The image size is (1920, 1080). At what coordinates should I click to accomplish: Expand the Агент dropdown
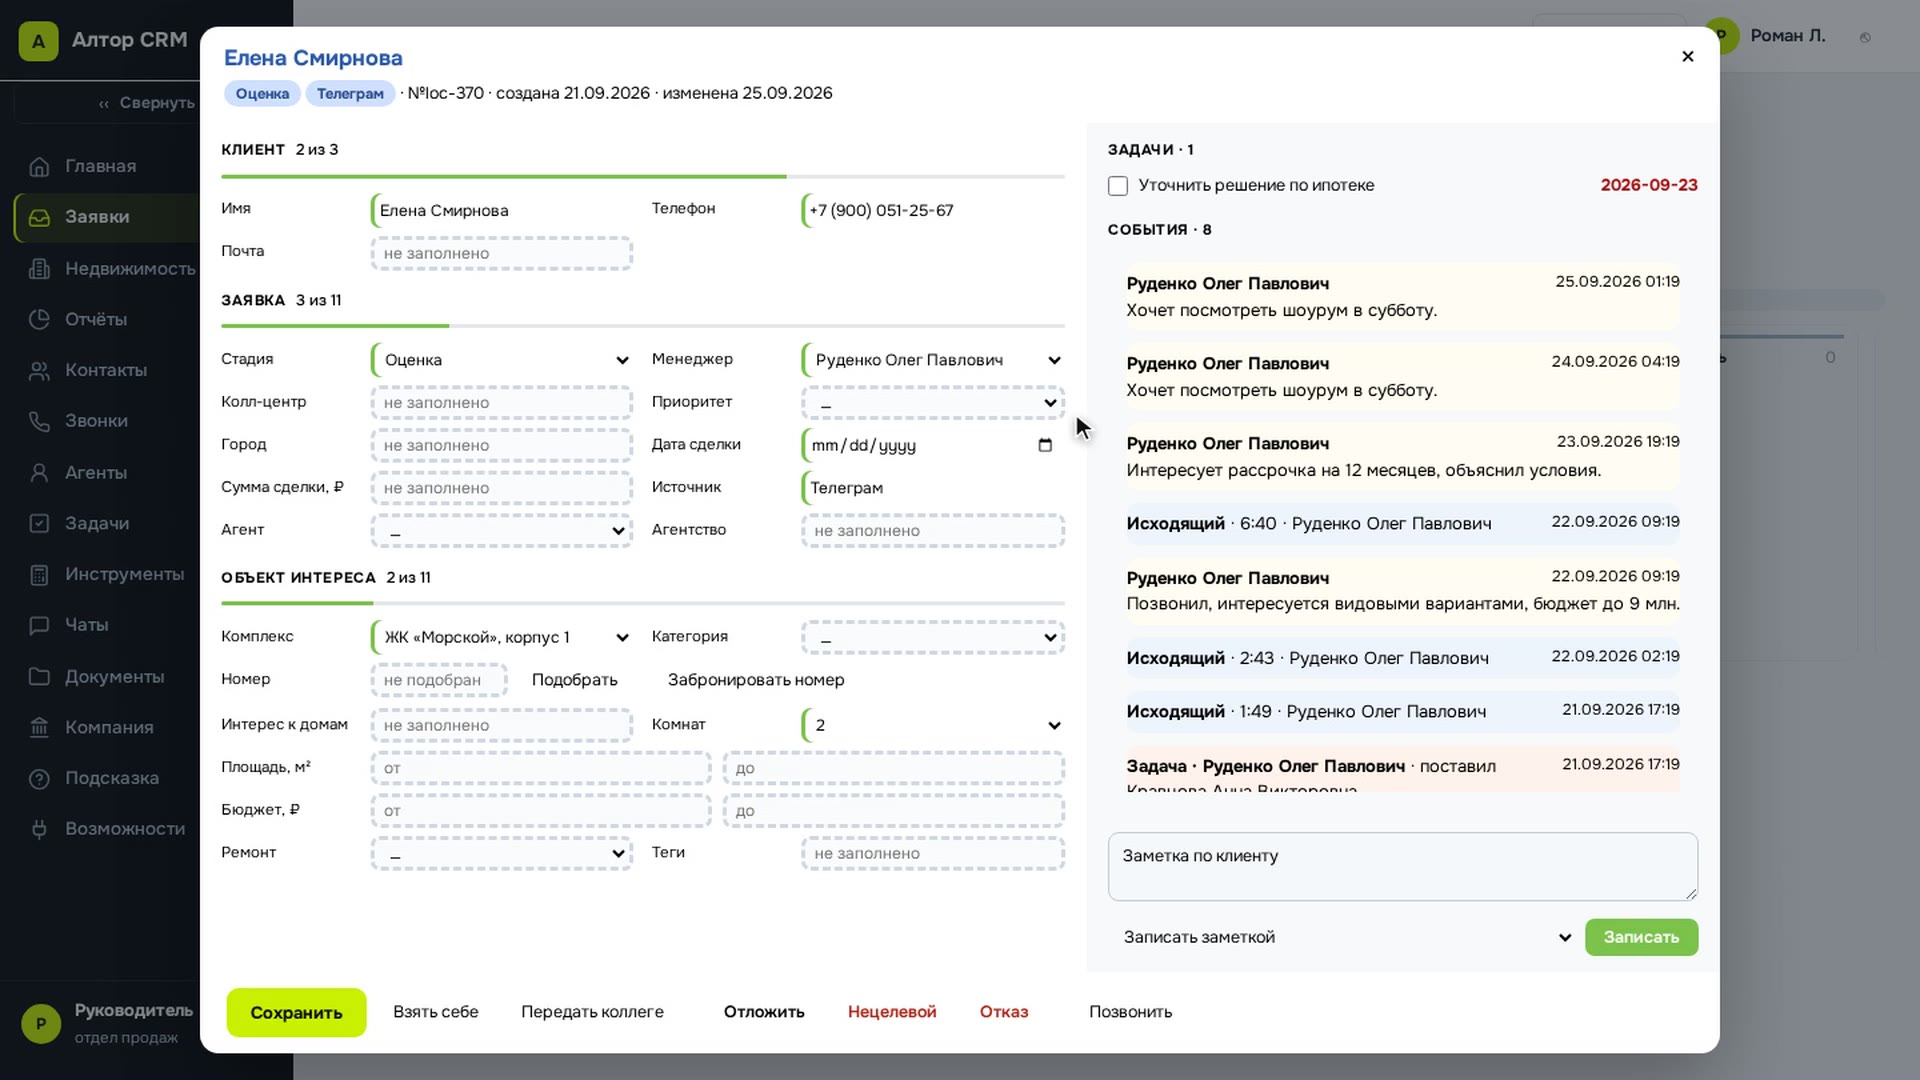pyautogui.click(x=502, y=531)
